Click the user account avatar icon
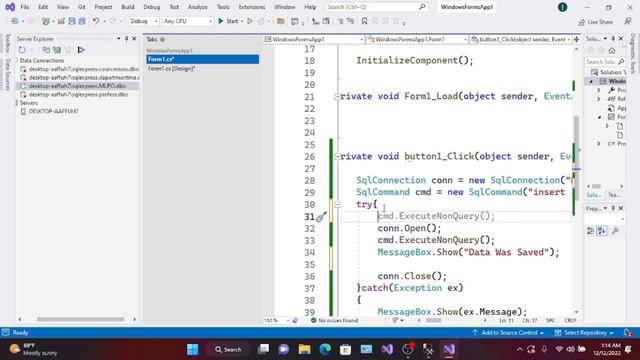This screenshot has height=360, width=640. click(562, 7)
